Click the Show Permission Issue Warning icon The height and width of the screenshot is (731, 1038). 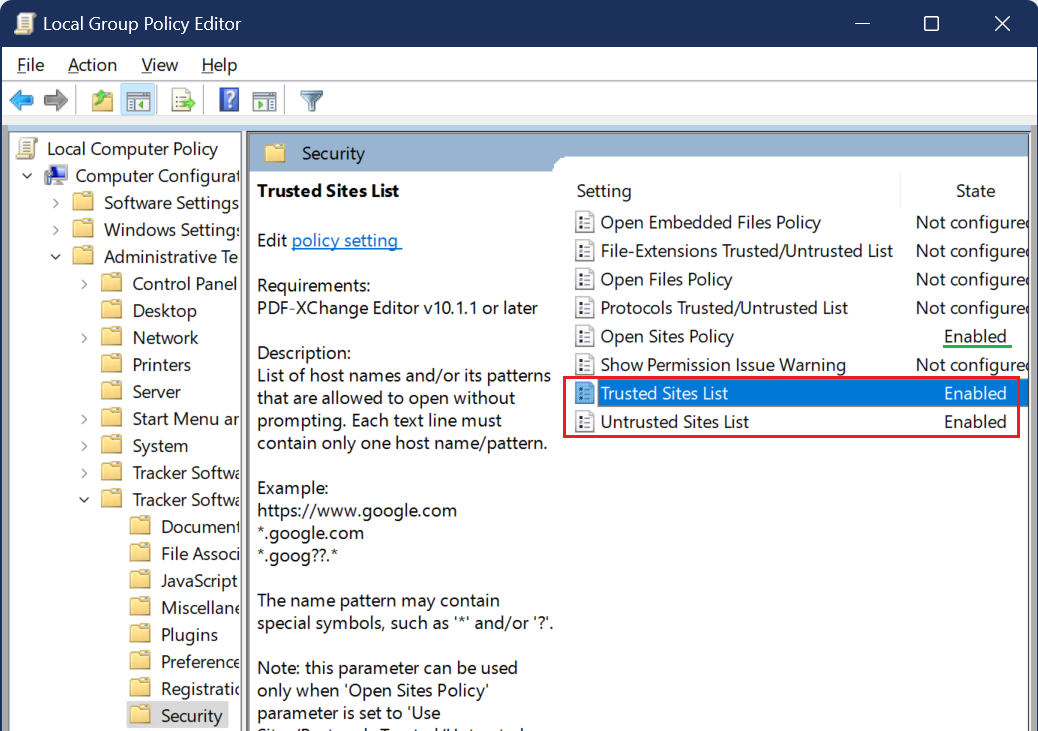coord(584,365)
